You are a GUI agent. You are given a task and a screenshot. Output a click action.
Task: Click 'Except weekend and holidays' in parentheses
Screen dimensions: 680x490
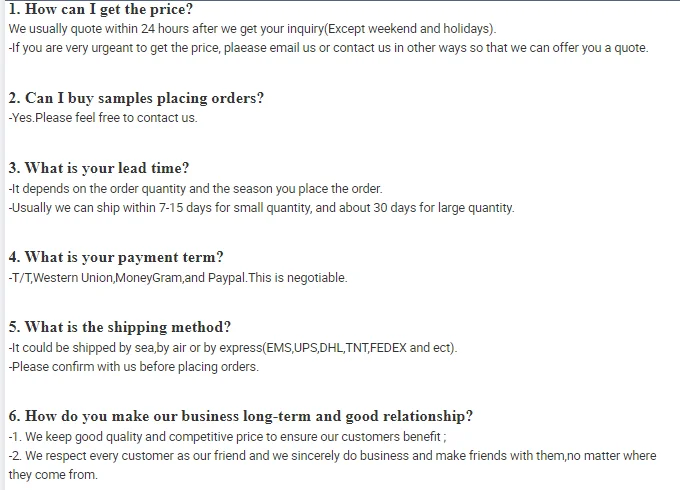point(409,29)
